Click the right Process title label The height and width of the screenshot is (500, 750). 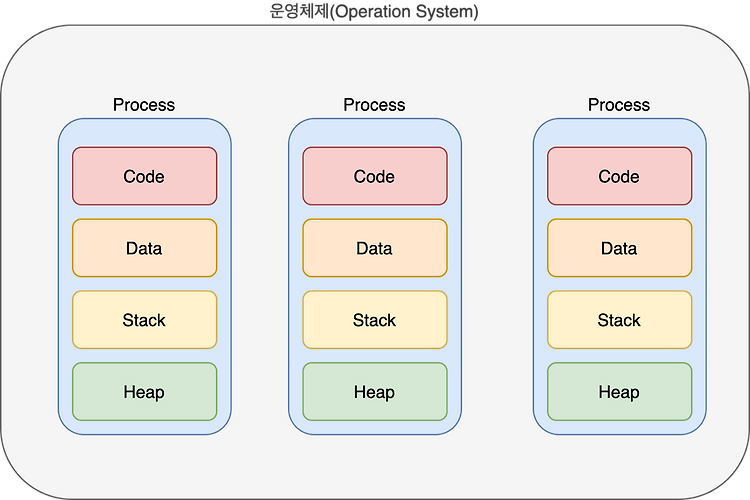coord(619,105)
